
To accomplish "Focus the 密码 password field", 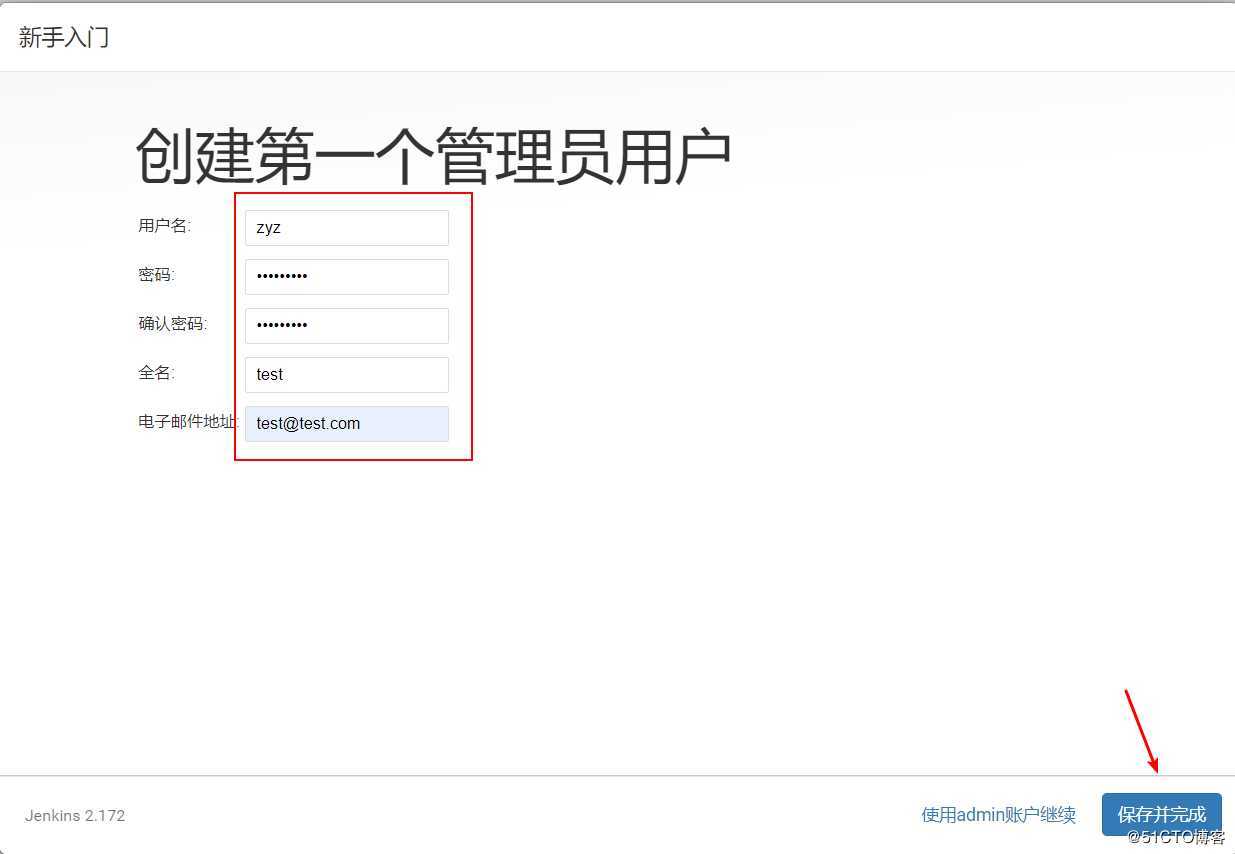I will [x=347, y=277].
